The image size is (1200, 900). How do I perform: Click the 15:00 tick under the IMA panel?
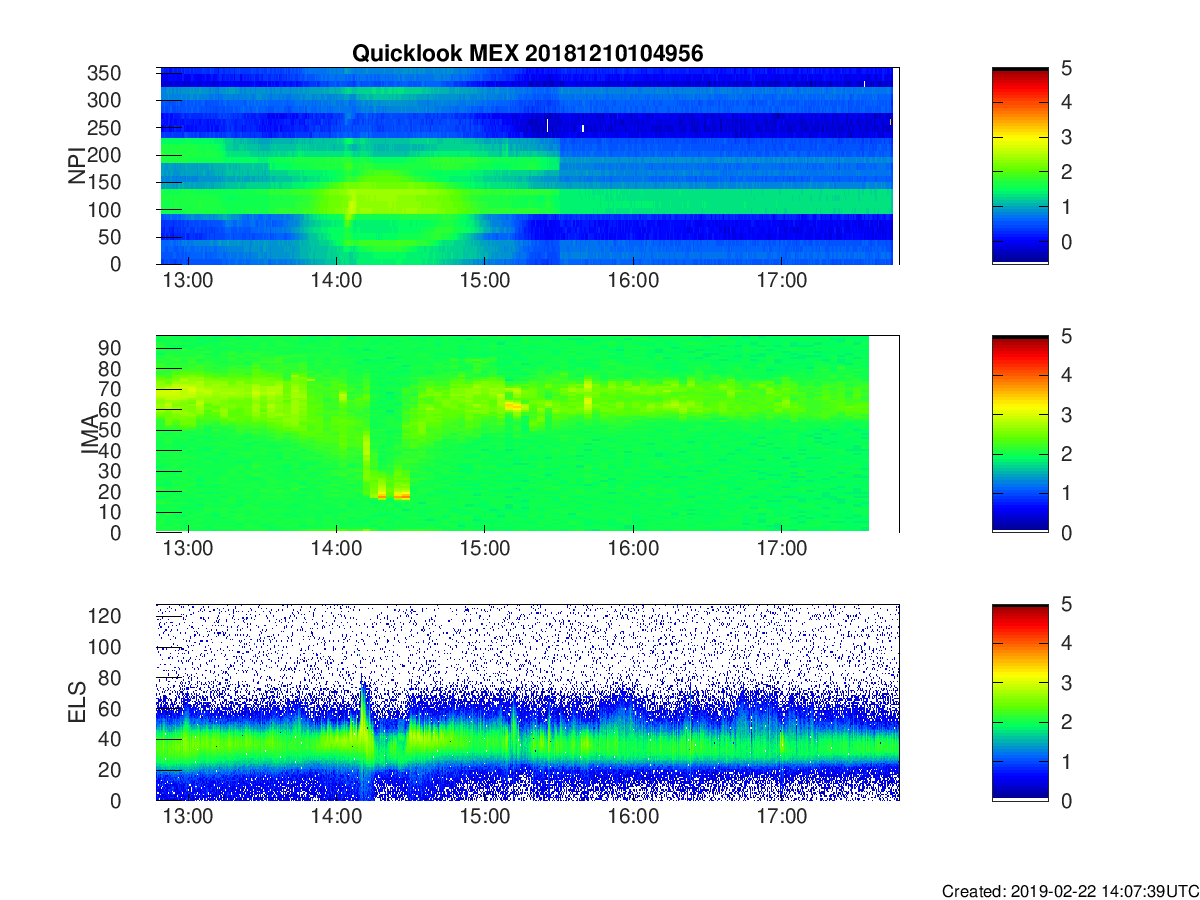pos(484,549)
